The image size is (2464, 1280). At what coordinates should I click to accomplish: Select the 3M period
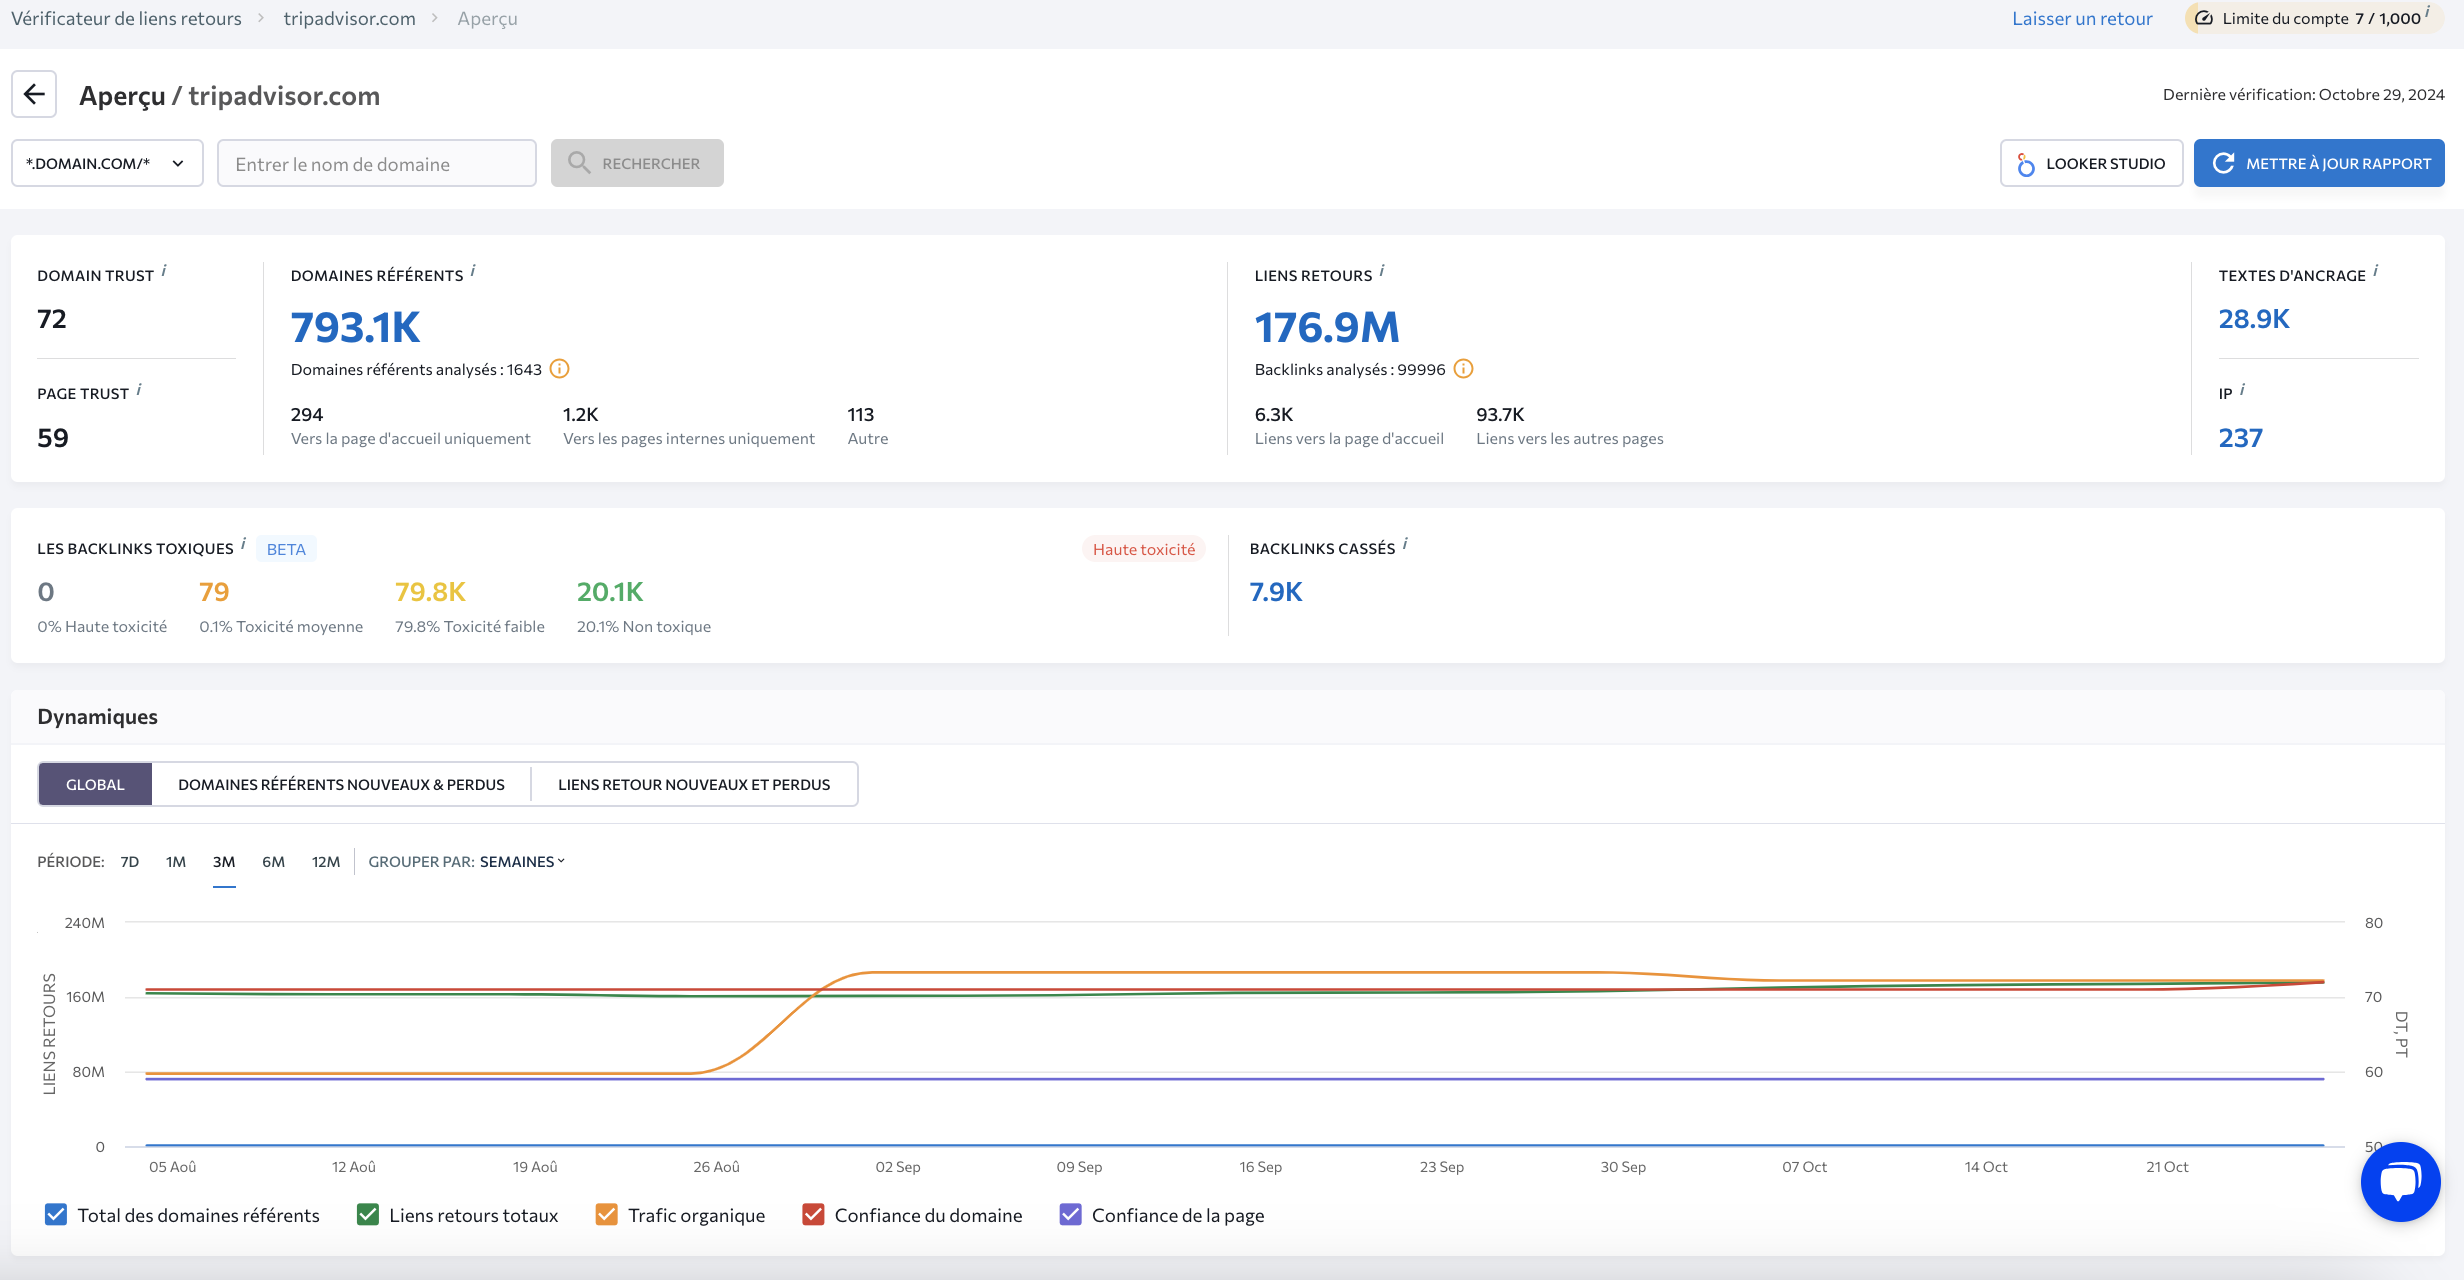(x=224, y=861)
